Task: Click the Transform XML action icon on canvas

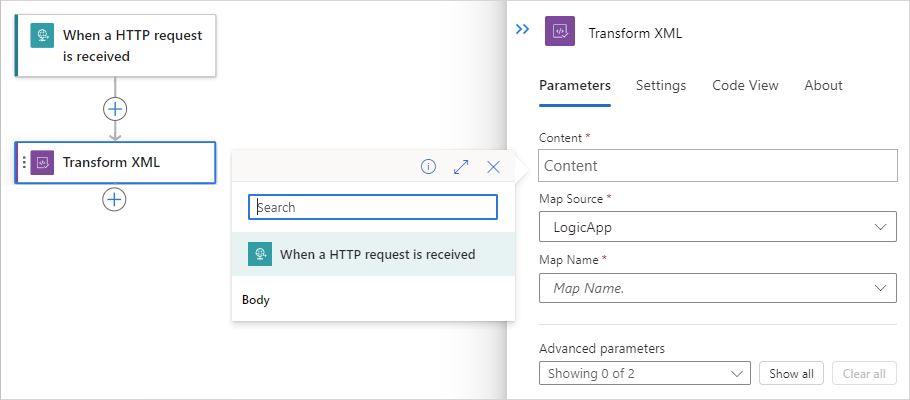Action: coord(42,162)
